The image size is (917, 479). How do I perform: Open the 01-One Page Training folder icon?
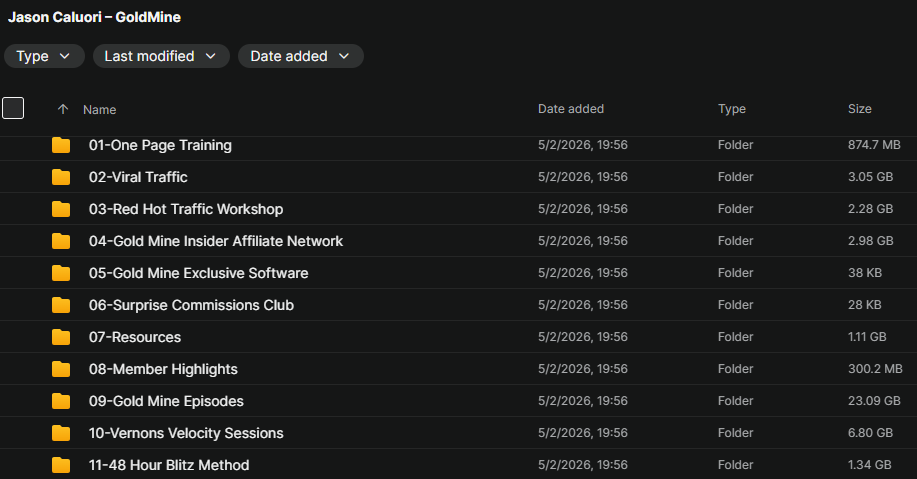point(61,145)
